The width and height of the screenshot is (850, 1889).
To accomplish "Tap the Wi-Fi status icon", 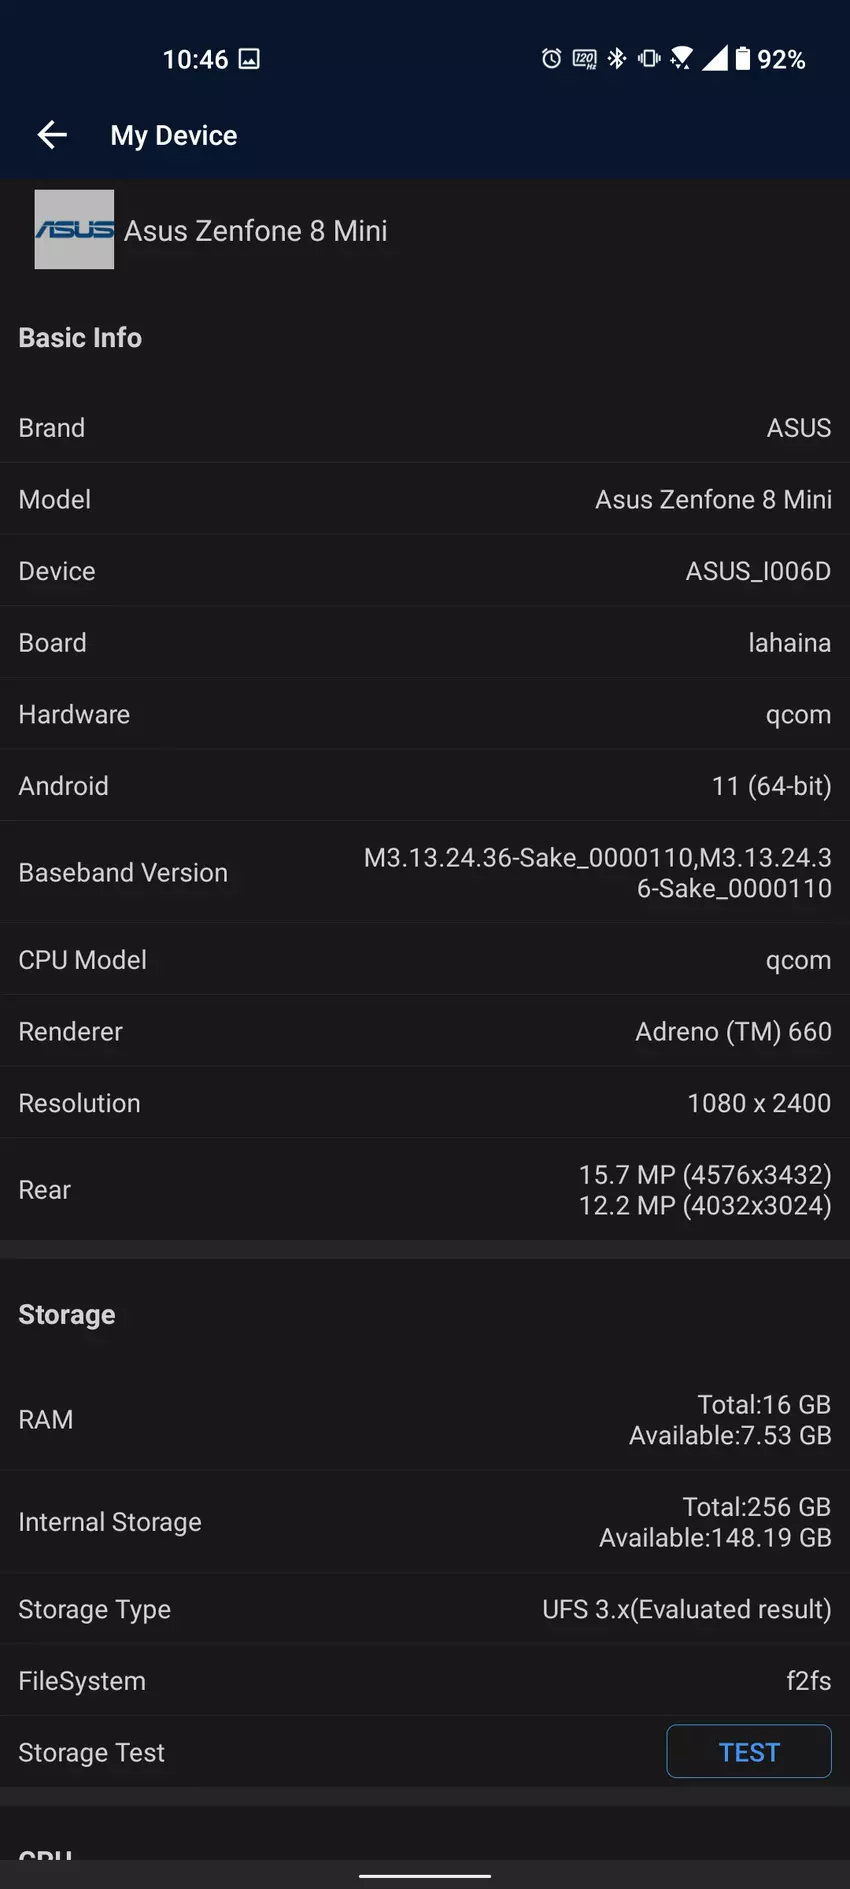I will pos(682,59).
